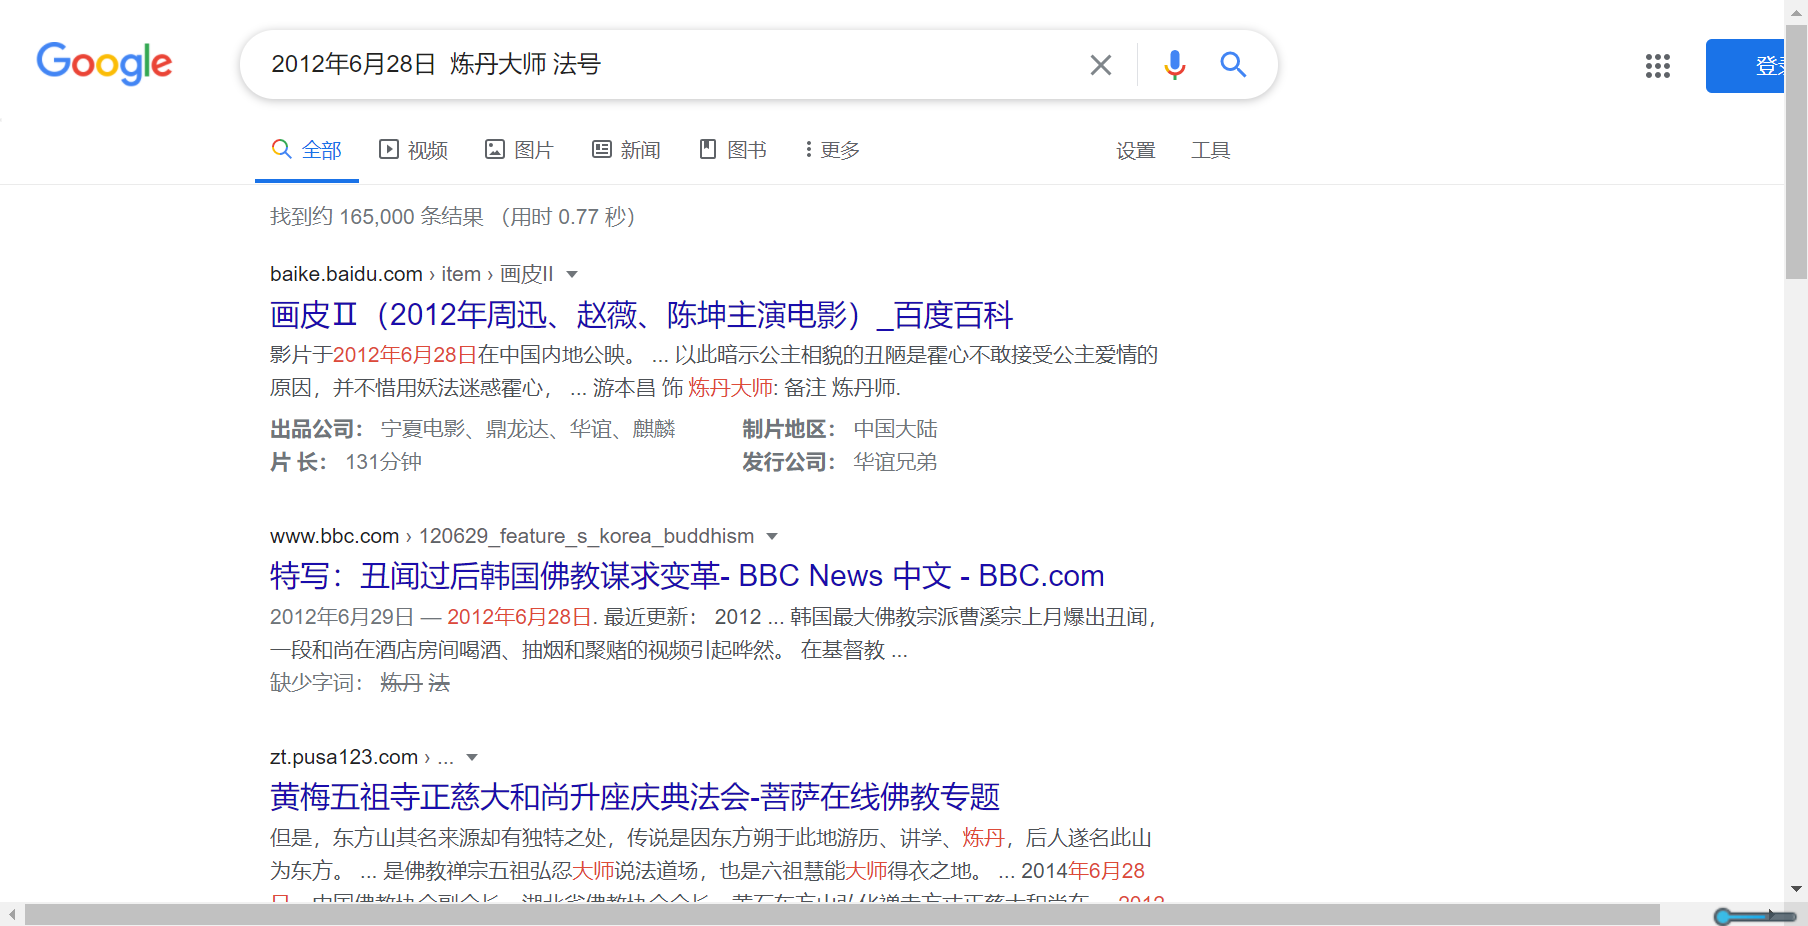Viewport: 1808px width, 926px height.
Task: Go to the Google logo homepage
Action: click(104, 64)
